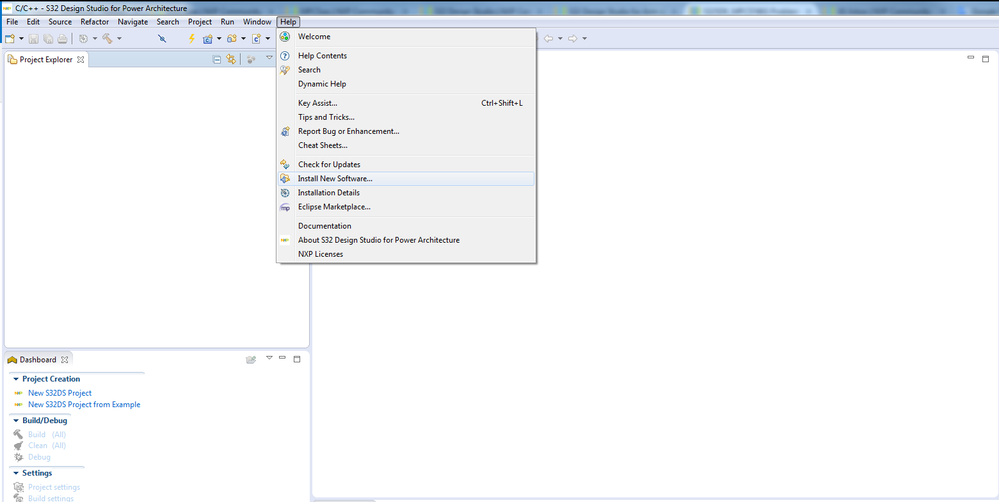Choose Install New Software... menu entry
Screen dimensions: 999x502
click(406, 178)
